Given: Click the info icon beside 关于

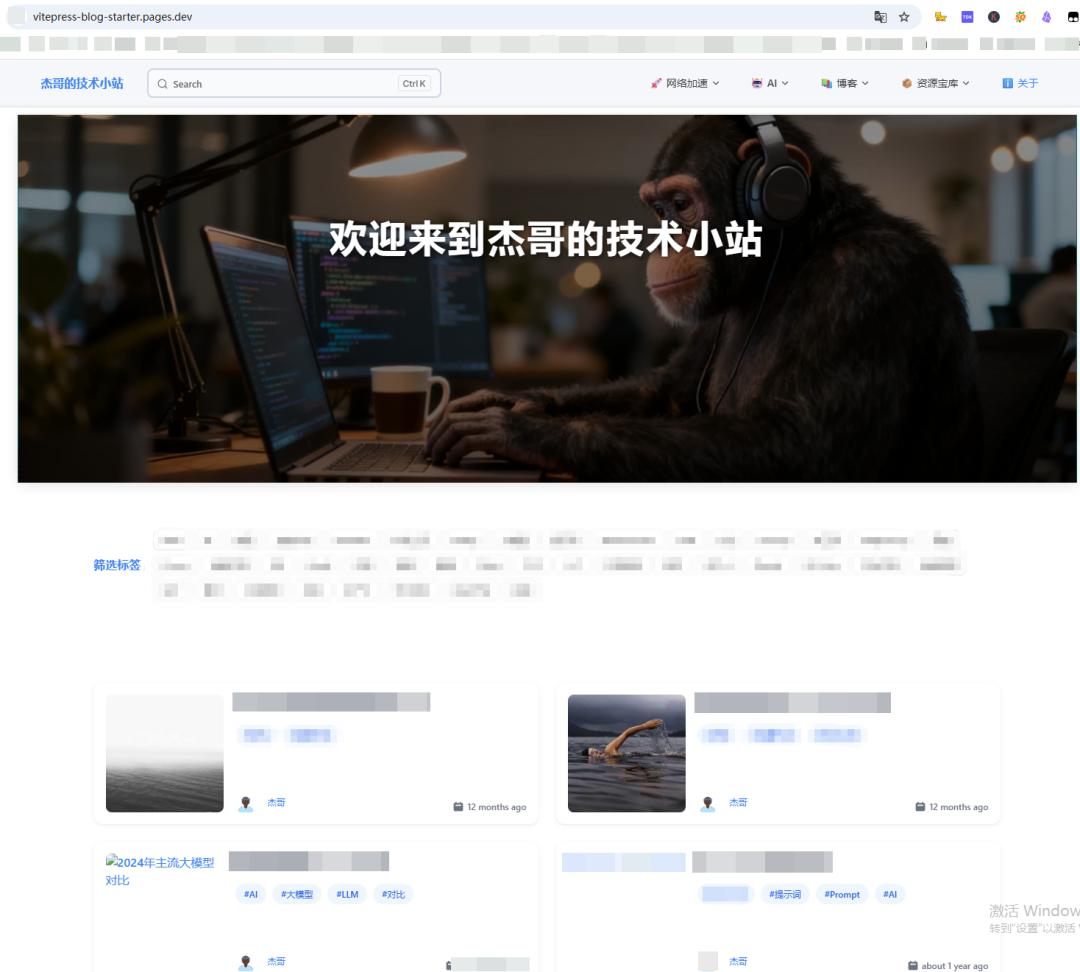Looking at the screenshot, I should pos(1006,83).
